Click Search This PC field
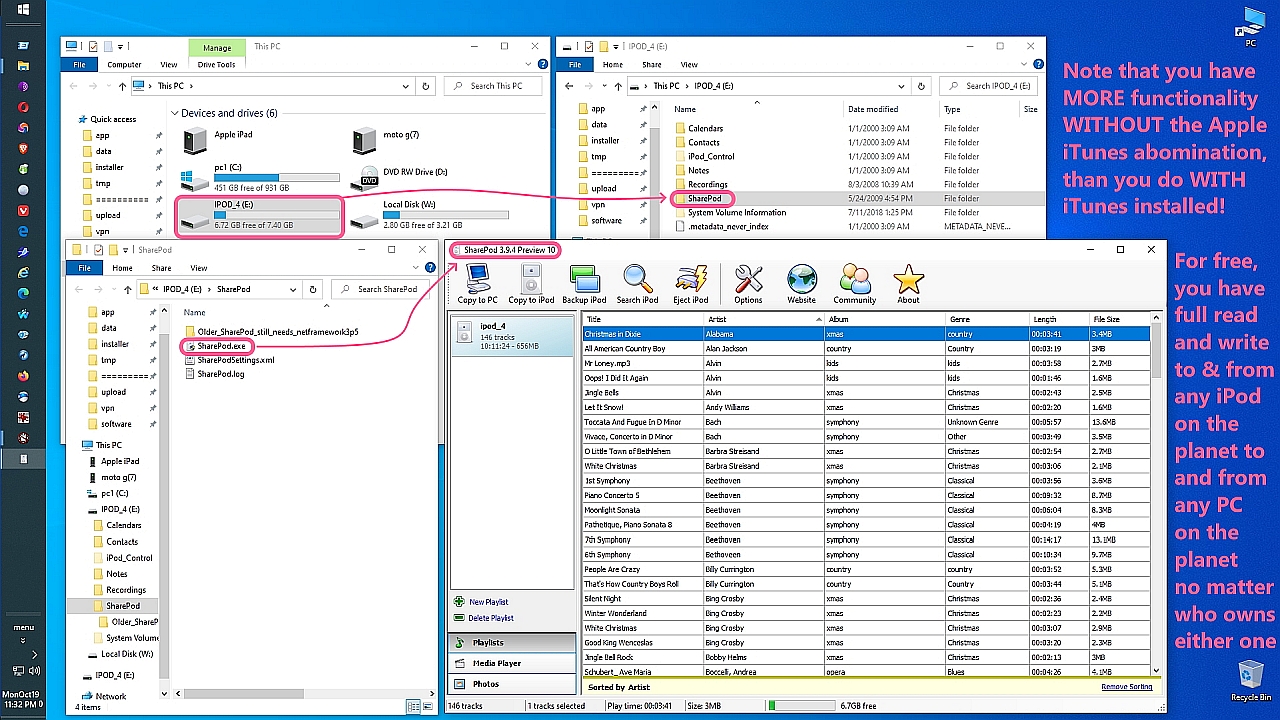The width and height of the screenshot is (1280, 720). tap(495, 86)
